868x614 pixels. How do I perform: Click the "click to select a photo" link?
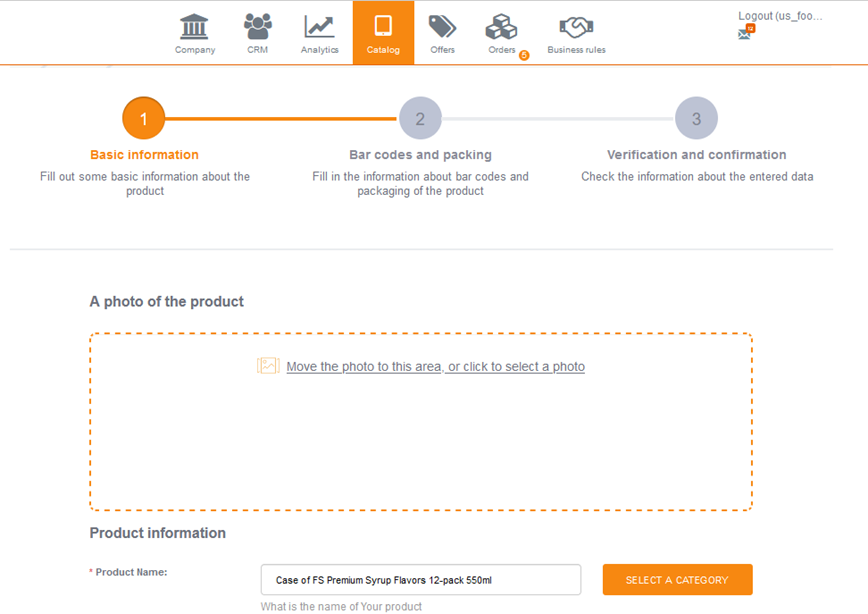click(516, 367)
